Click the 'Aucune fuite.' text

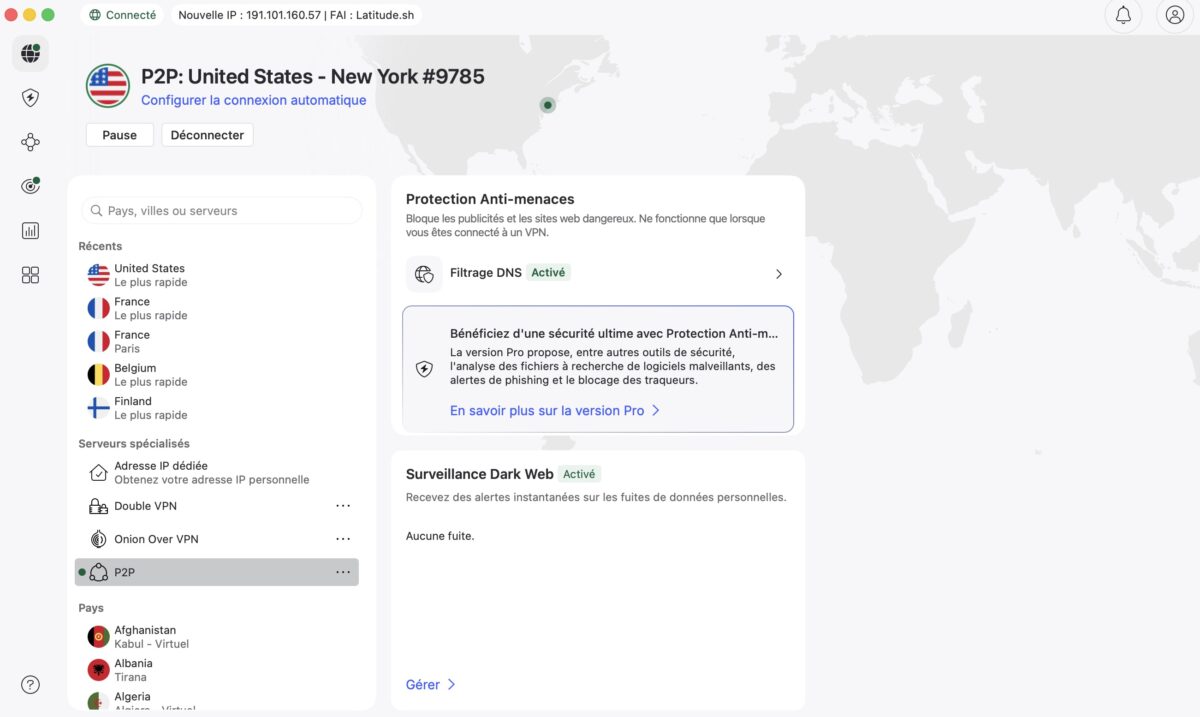440,536
